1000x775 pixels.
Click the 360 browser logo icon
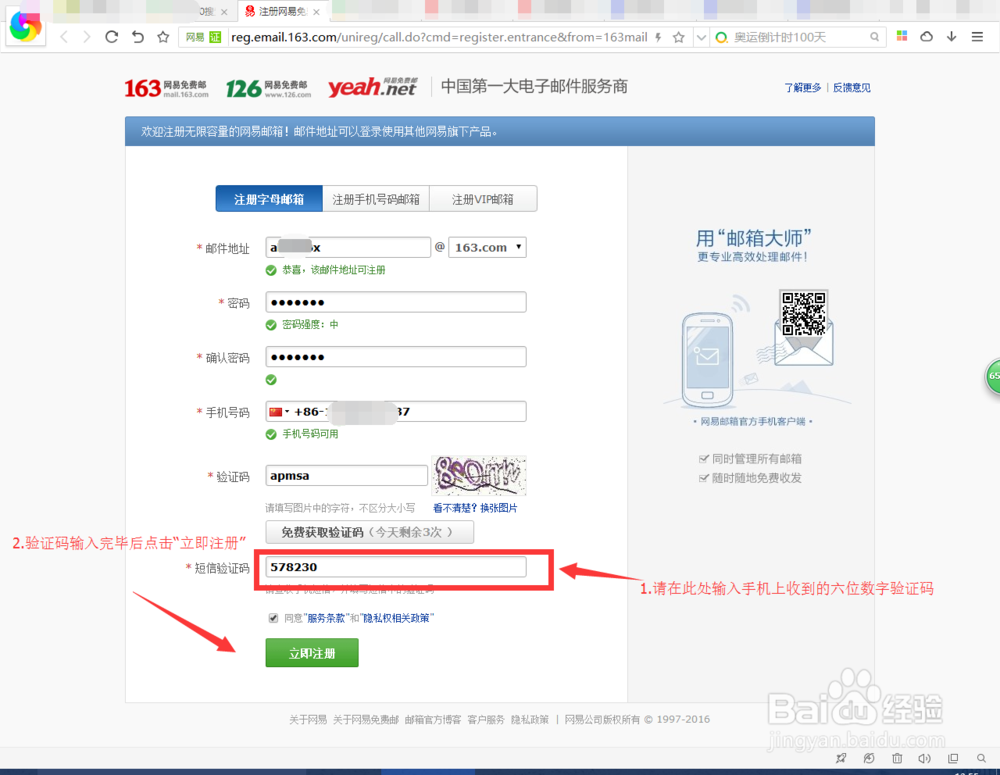pos(26,27)
